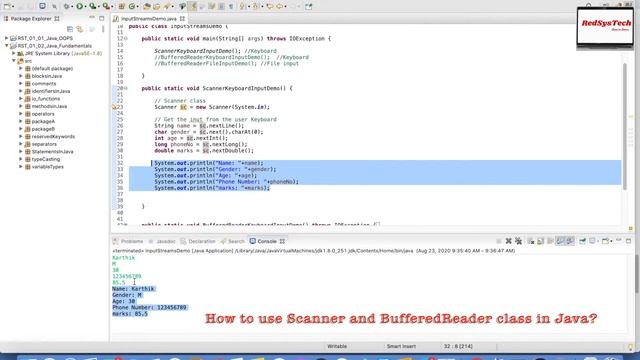This screenshot has height=360, width=640.
Task: Click the Debug bug toolbar icon
Action: pos(67,6)
